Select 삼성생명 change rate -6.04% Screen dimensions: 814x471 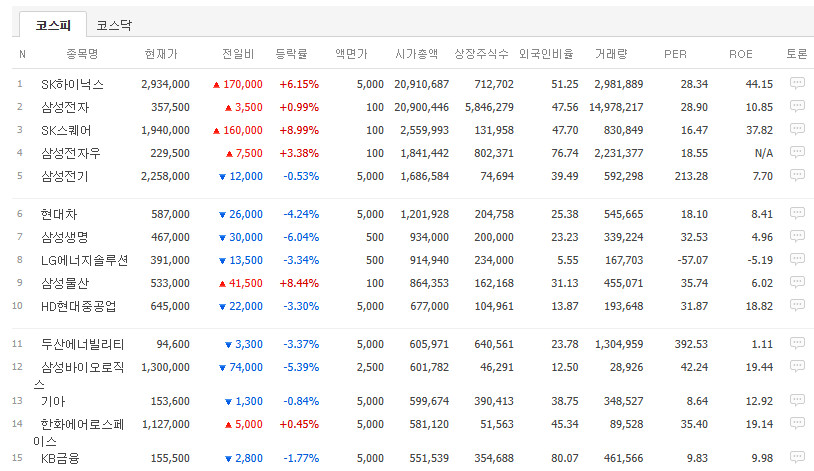[x=301, y=237]
